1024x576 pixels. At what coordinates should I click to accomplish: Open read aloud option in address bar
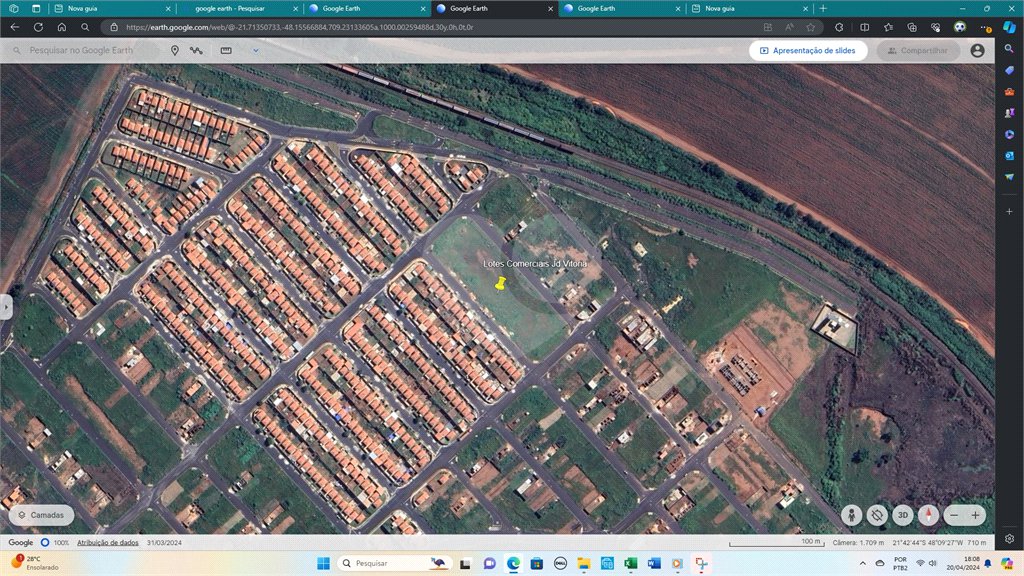pos(789,27)
